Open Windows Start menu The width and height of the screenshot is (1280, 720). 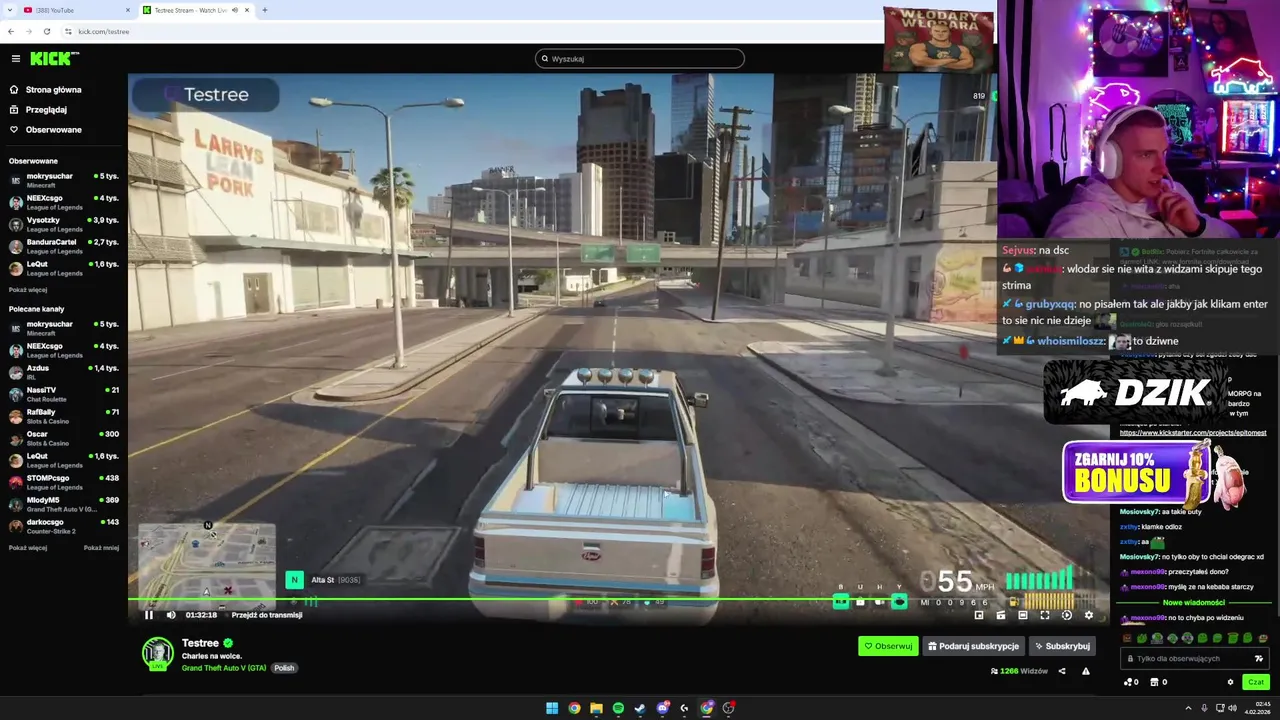click(x=552, y=708)
